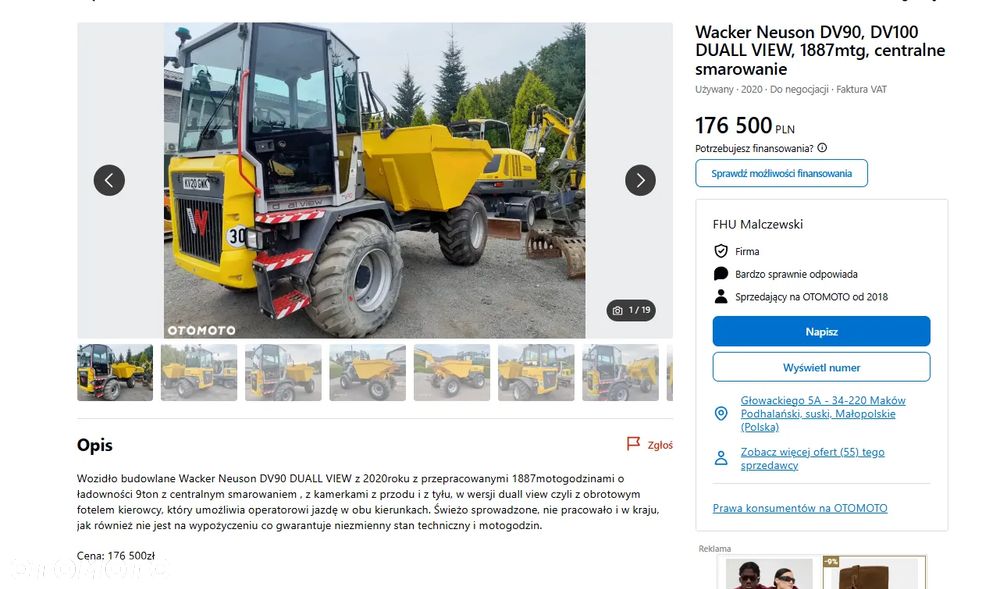
Task: Click Wyświetl numer to reveal phone
Action: (x=821, y=368)
